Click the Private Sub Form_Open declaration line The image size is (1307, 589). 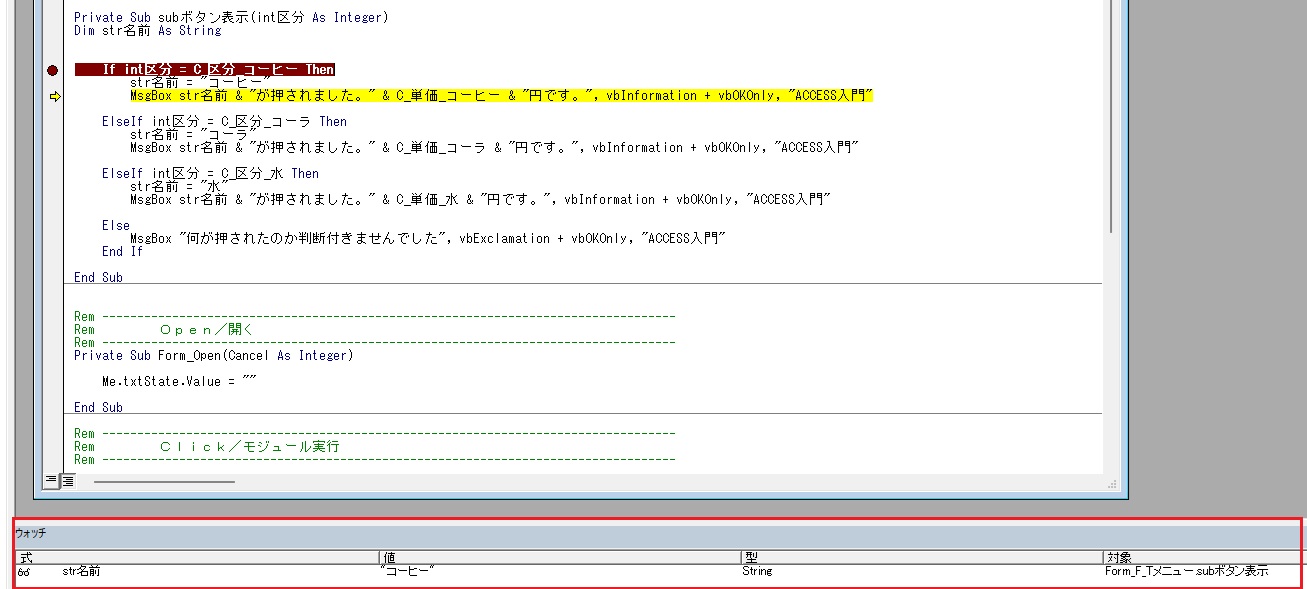(213, 356)
